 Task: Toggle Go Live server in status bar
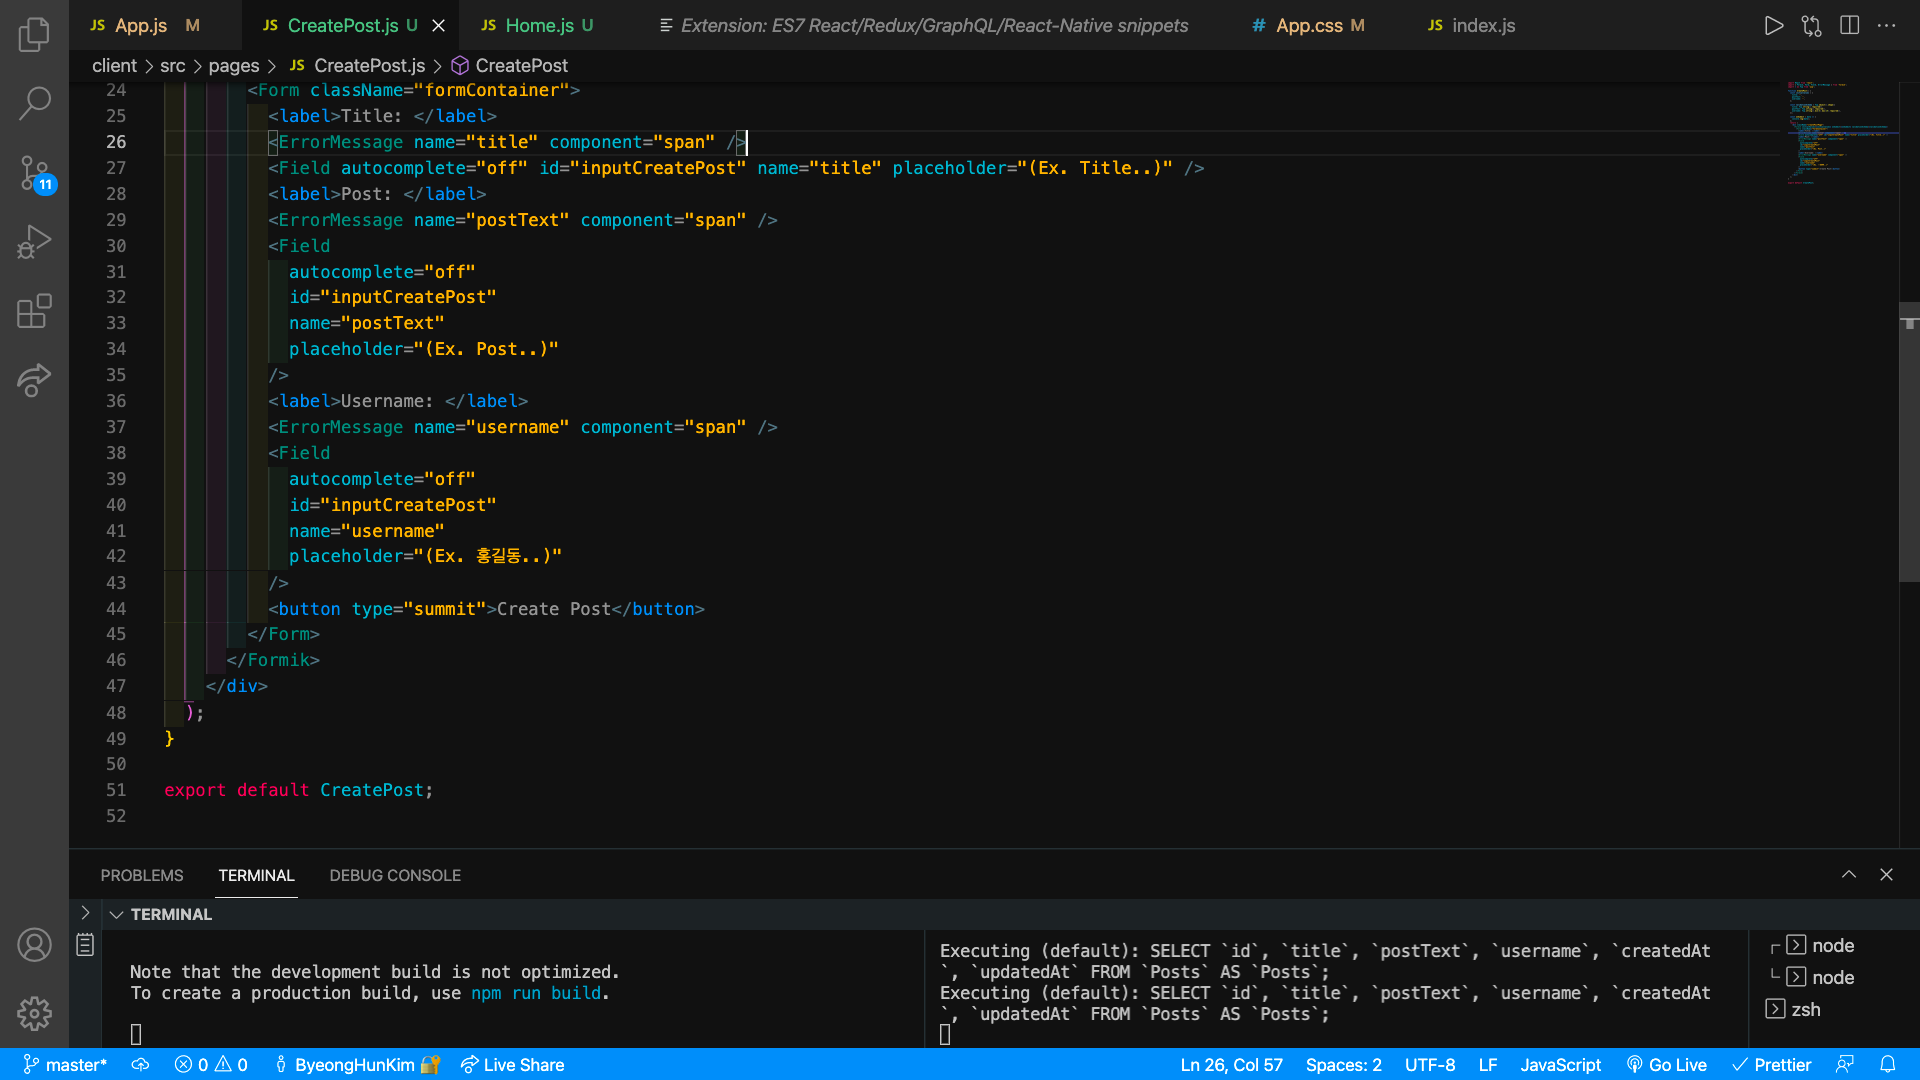click(x=1667, y=1065)
